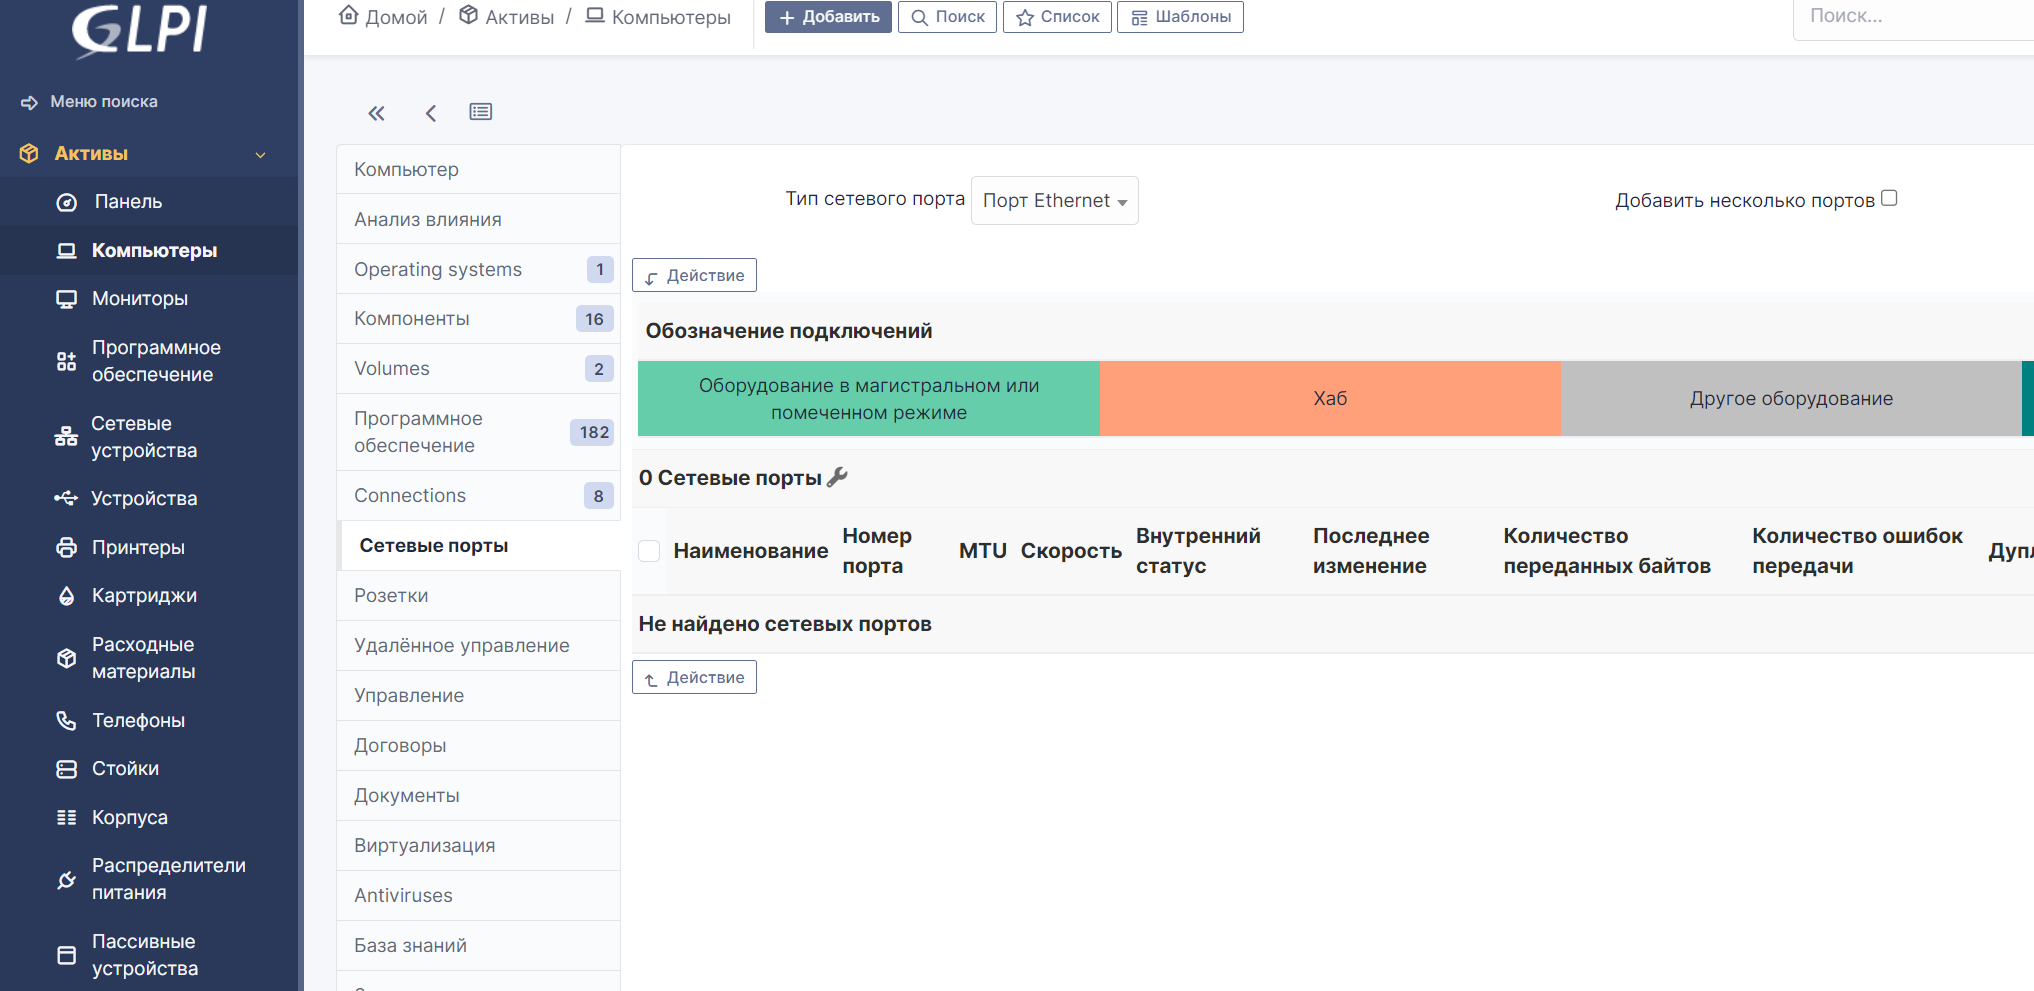Open the Розетки tab
Image resolution: width=2034 pixels, height=991 pixels.
tap(478, 596)
